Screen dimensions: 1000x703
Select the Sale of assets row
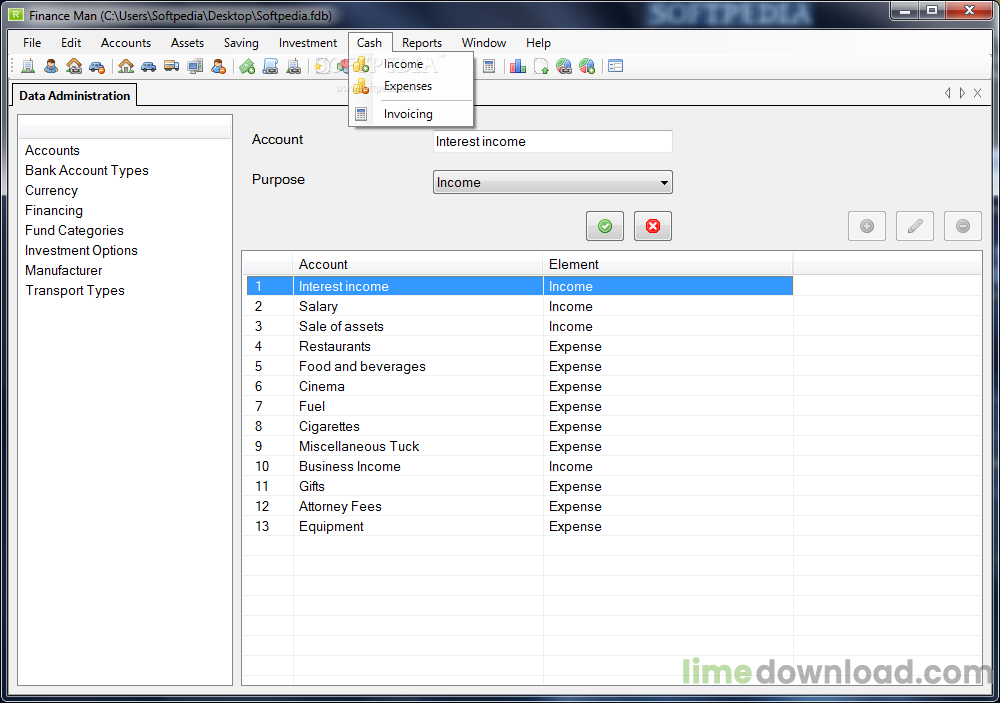point(520,327)
